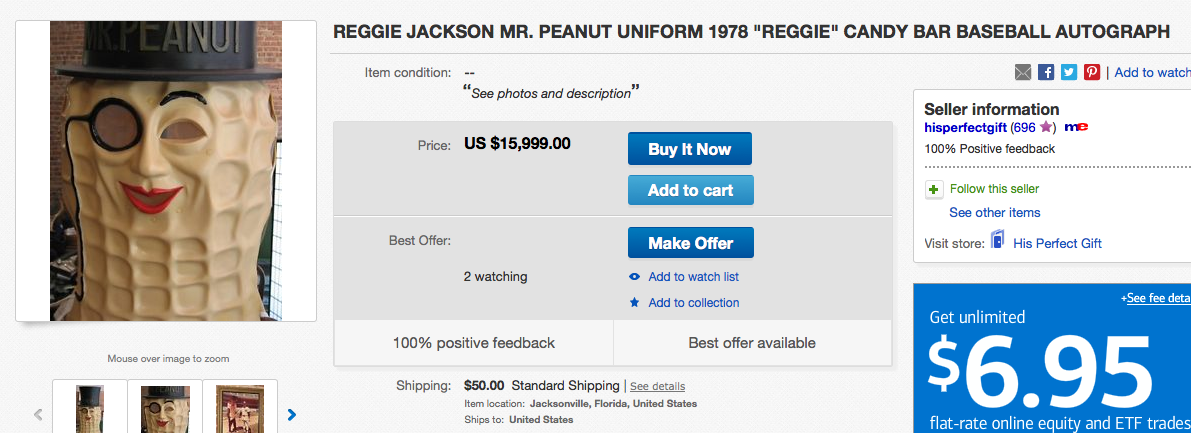This screenshot has height=433, width=1191.
Task: Open See other items link
Action: (x=994, y=212)
